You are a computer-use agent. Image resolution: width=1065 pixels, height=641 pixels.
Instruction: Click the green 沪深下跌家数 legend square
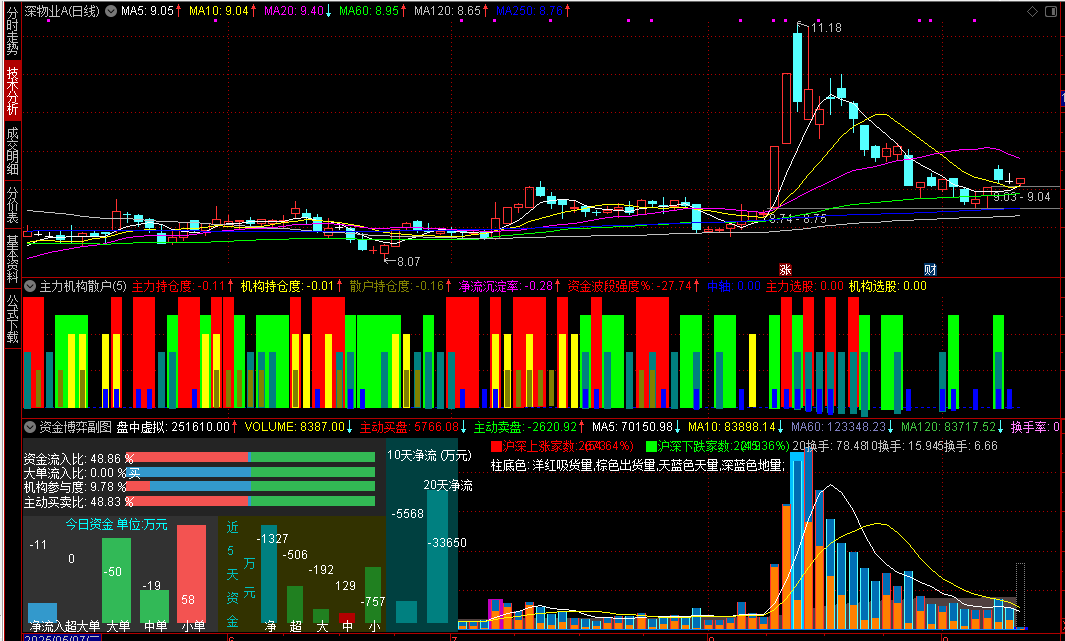[651, 446]
